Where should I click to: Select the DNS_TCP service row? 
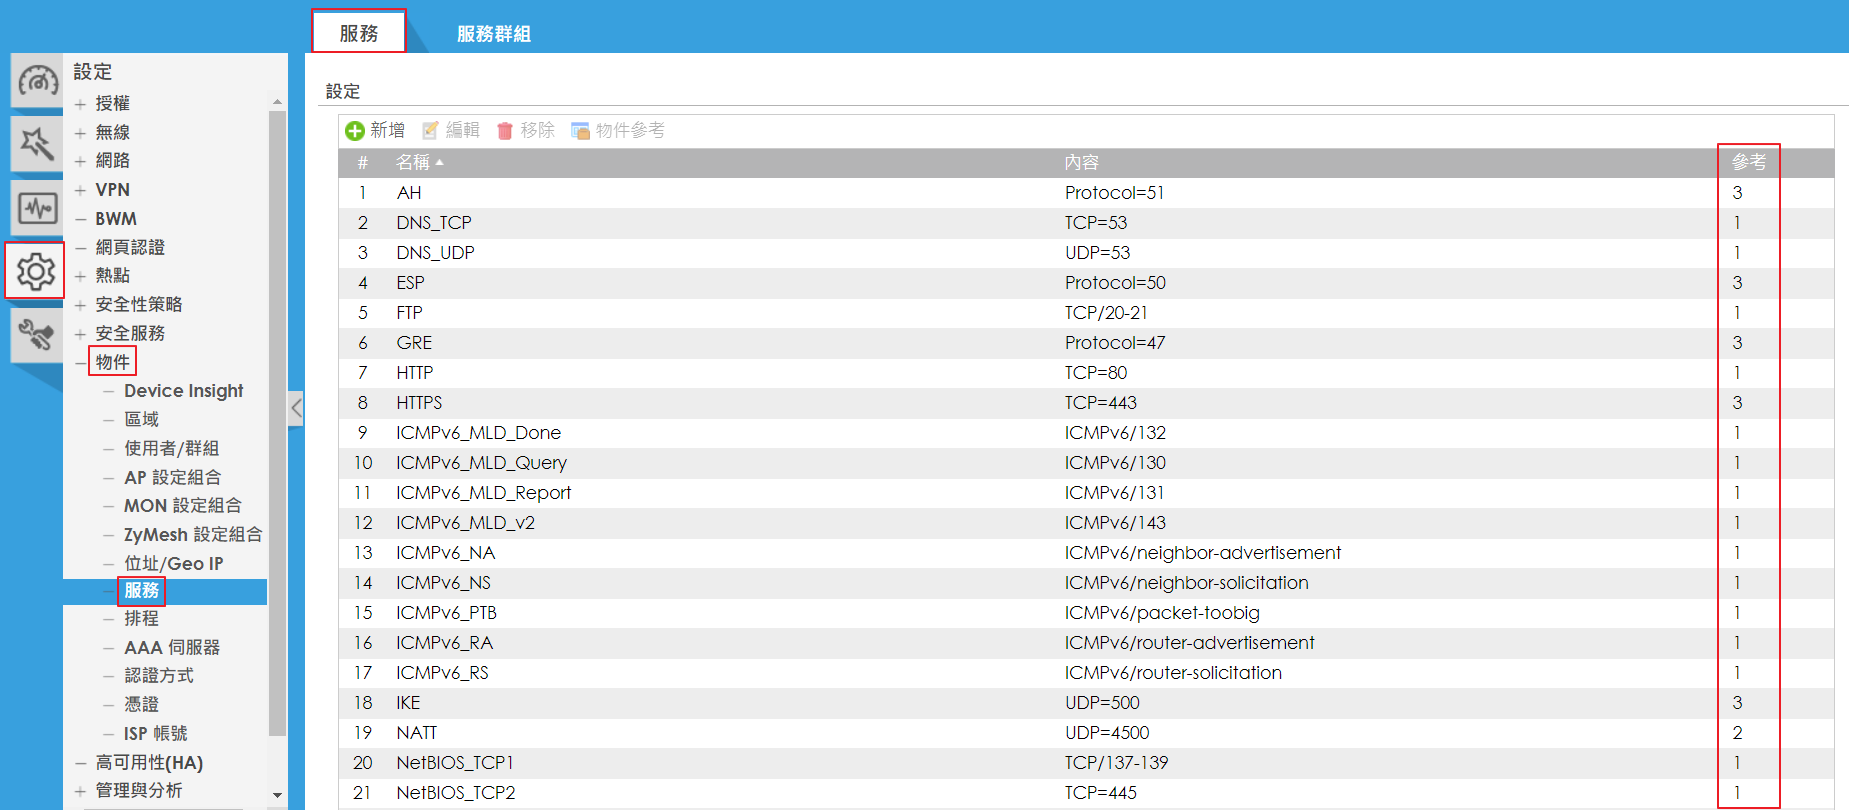(x=1086, y=223)
